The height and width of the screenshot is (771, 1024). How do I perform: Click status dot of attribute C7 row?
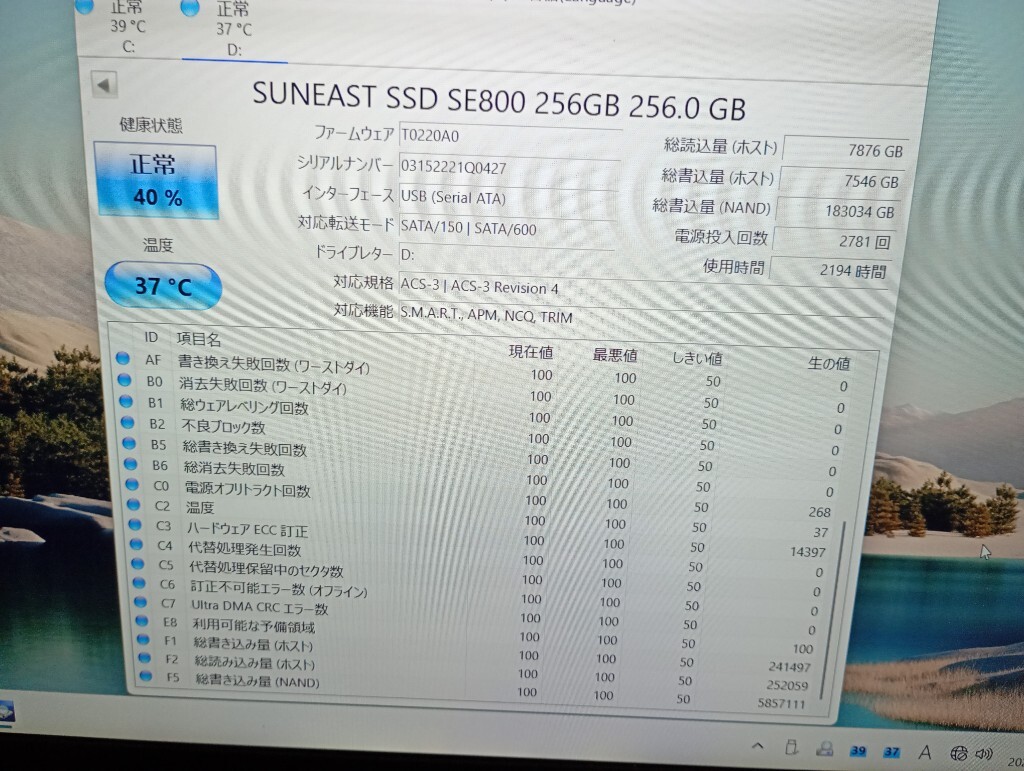[140, 602]
